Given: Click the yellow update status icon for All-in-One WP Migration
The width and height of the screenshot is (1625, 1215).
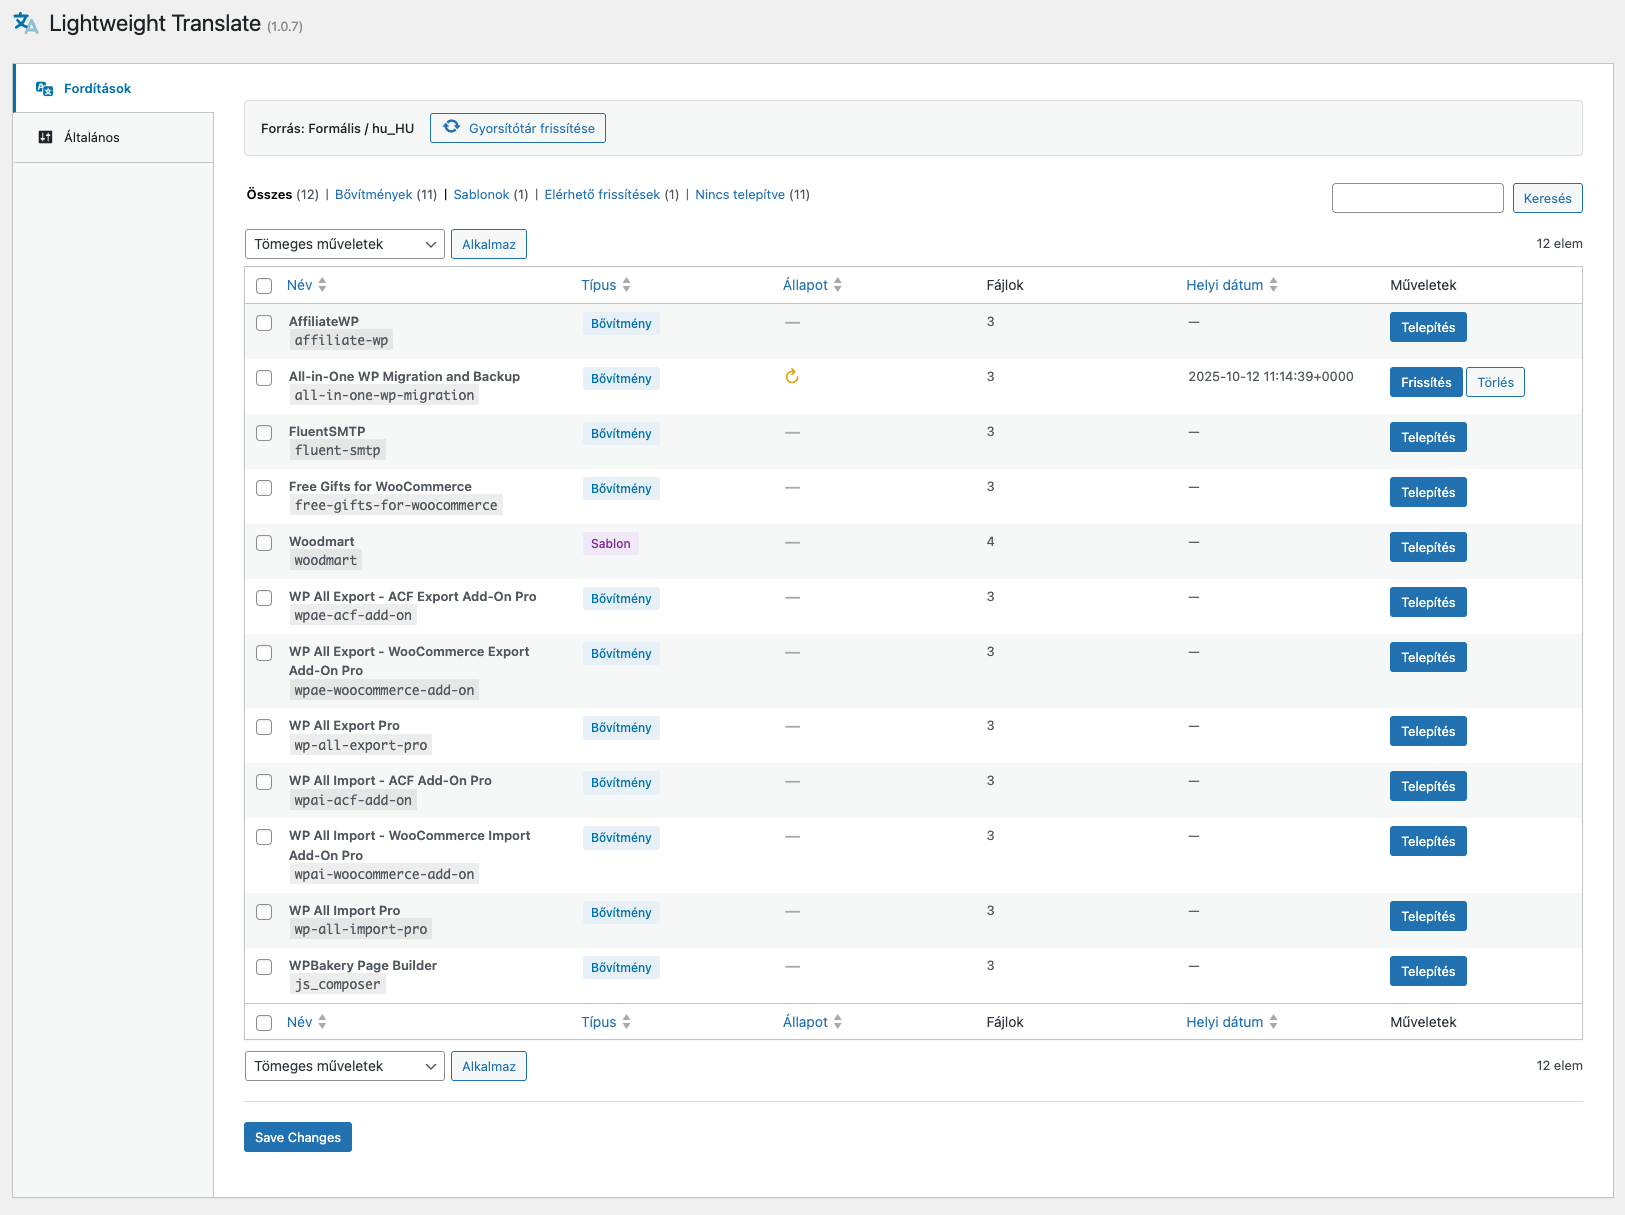Looking at the screenshot, I should coord(792,377).
